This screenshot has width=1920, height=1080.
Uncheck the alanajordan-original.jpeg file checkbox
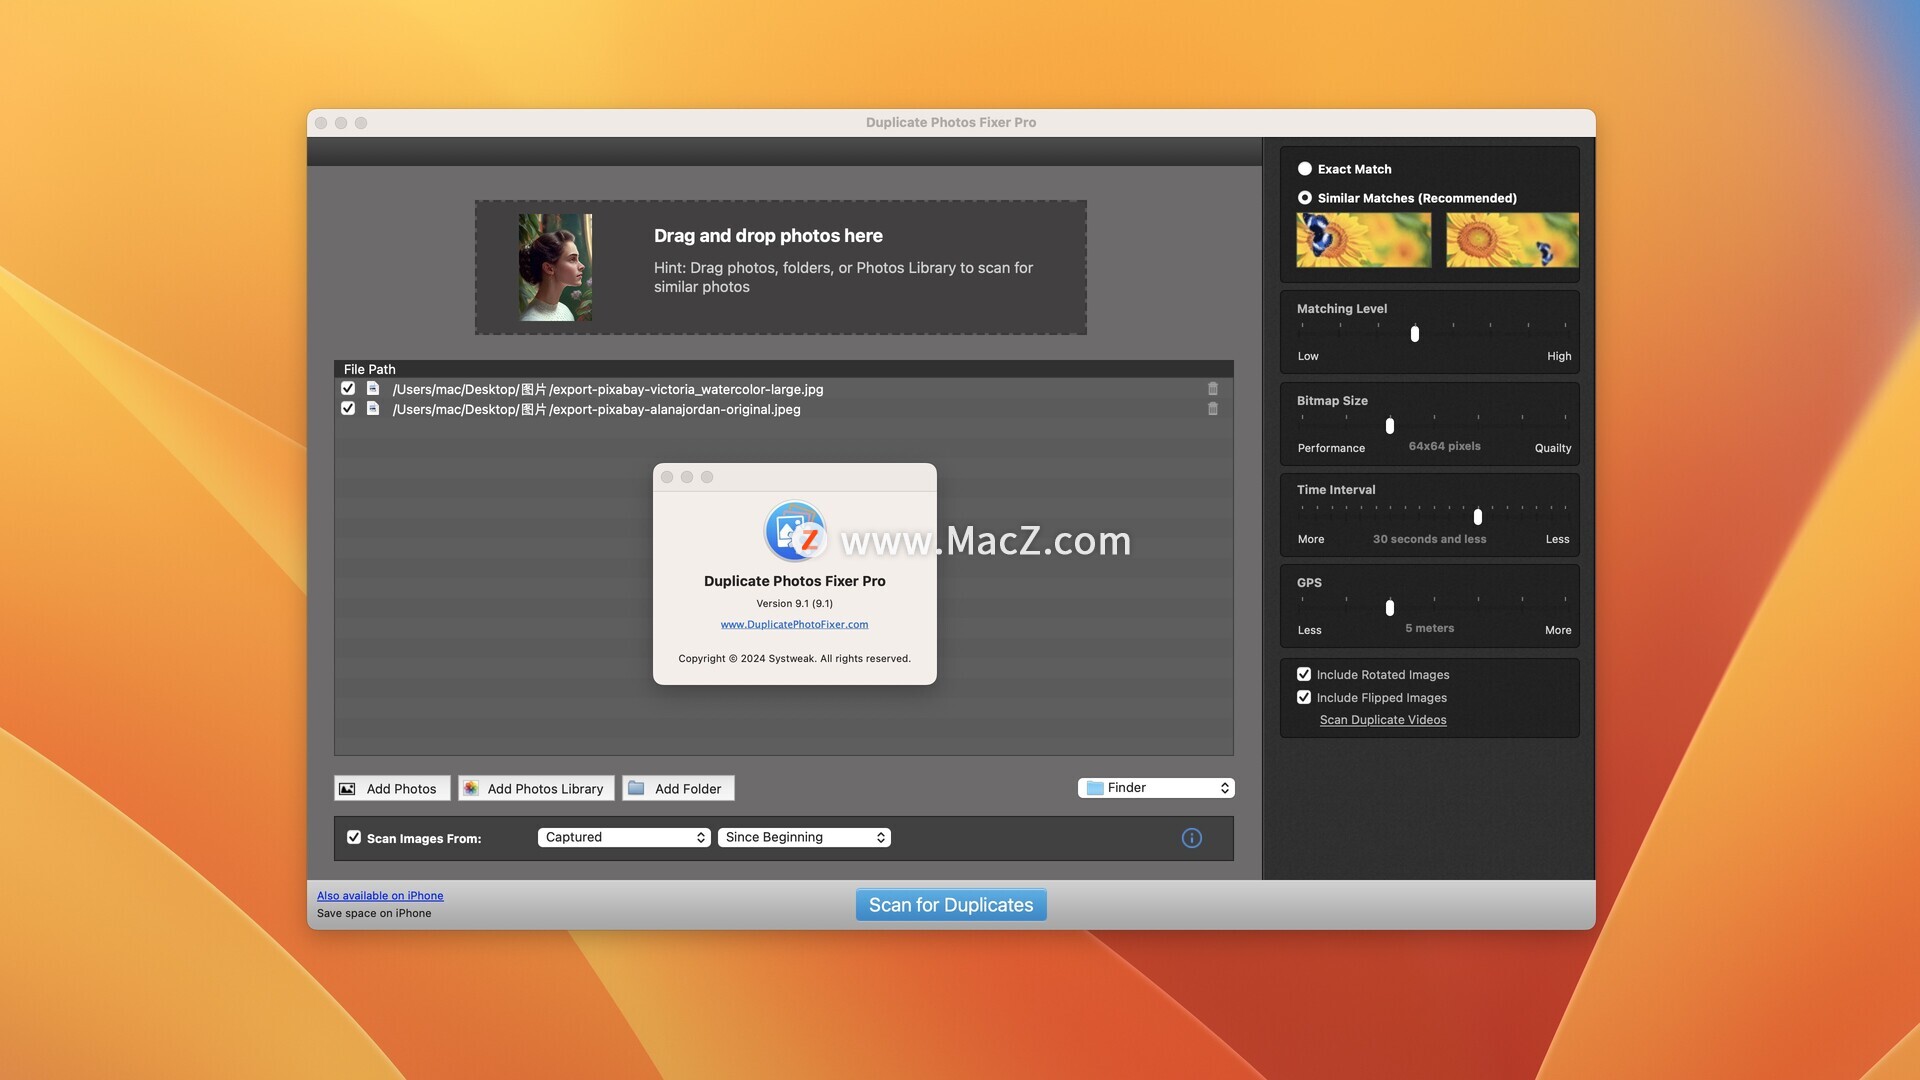tap(348, 409)
